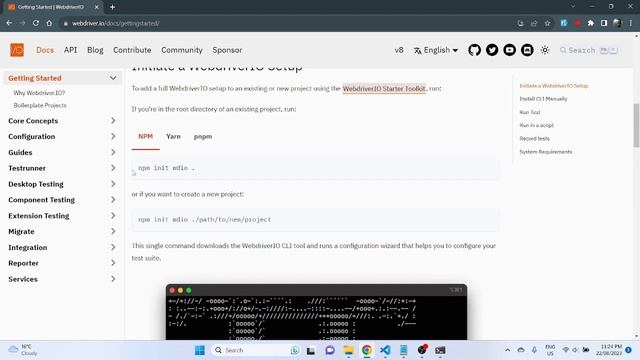Select the NPM tab
Image resolution: width=640 pixels, height=360 pixels.
[145, 137]
